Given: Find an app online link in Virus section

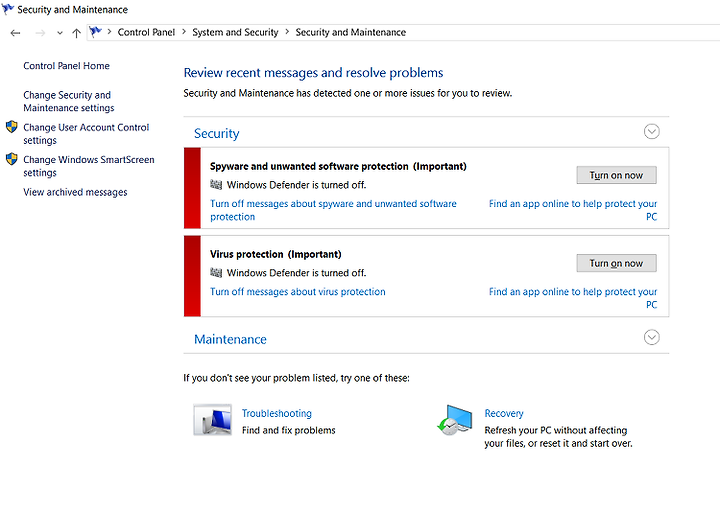Looking at the screenshot, I should [x=573, y=298].
